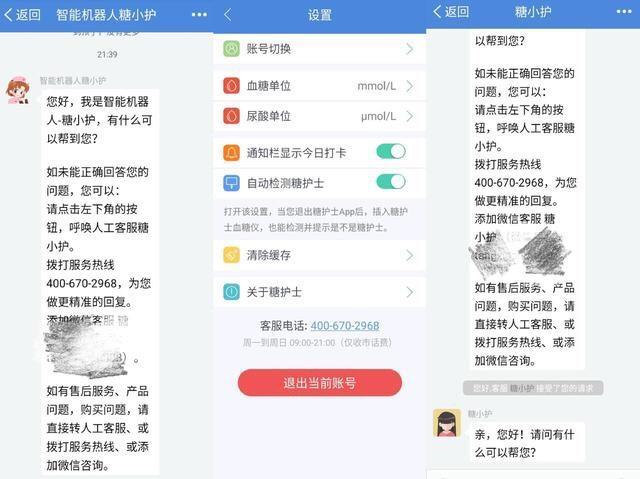Screen dimensions: 640x479
Task: Toggle 通知栏显示今日打卡 switch
Action: 391,152
